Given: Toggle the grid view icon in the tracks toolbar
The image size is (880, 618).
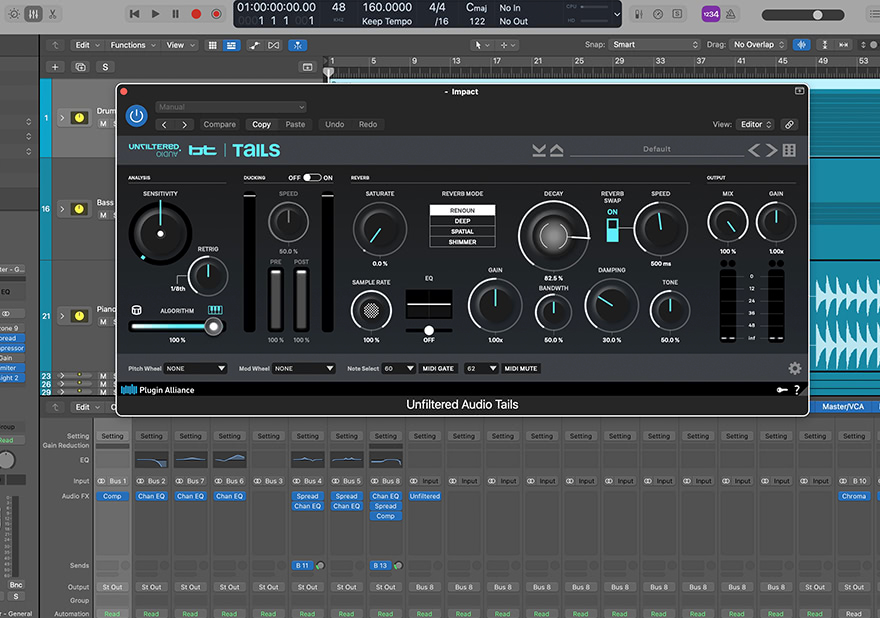Looking at the screenshot, I should tap(212, 45).
